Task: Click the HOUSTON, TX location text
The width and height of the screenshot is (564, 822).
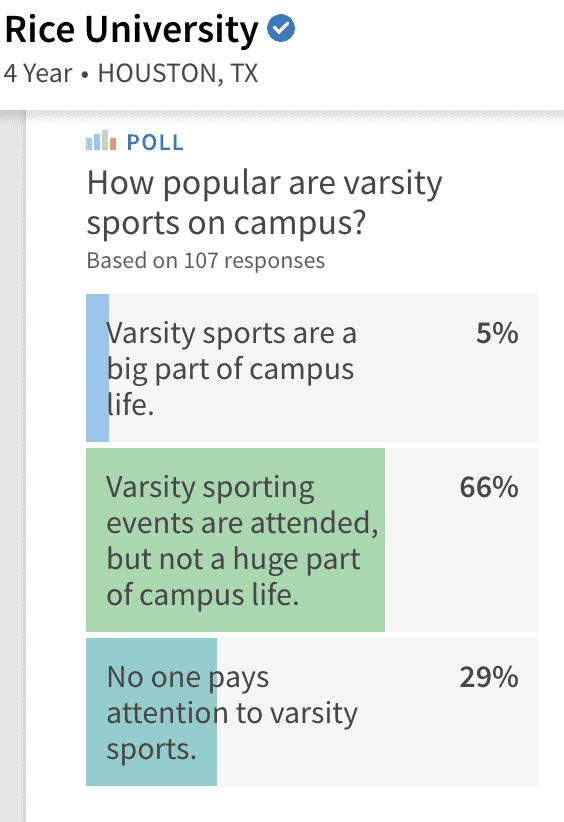Action: (x=178, y=73)
